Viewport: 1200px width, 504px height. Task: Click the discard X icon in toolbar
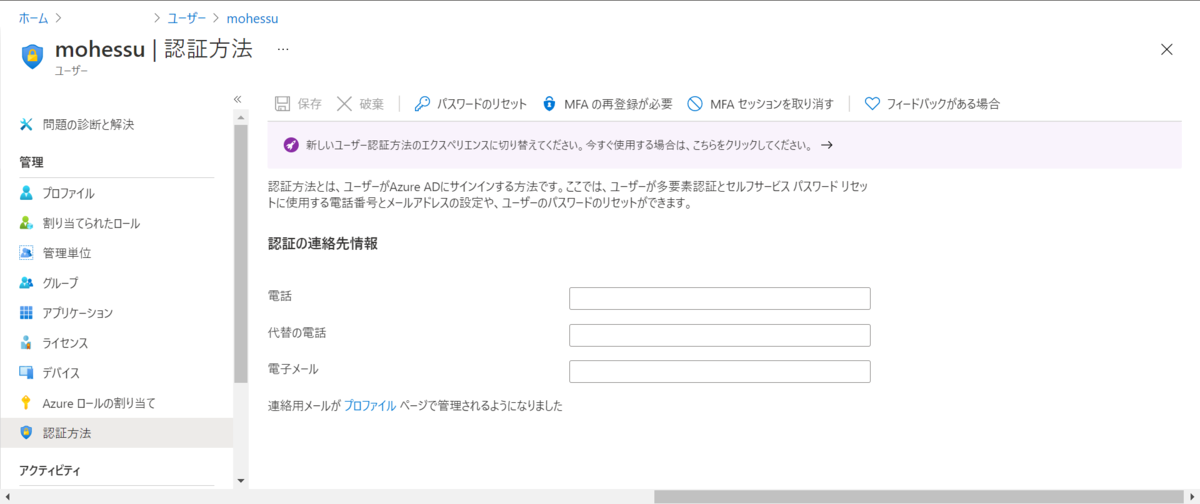pyautogui.click(x=344, y=103)
